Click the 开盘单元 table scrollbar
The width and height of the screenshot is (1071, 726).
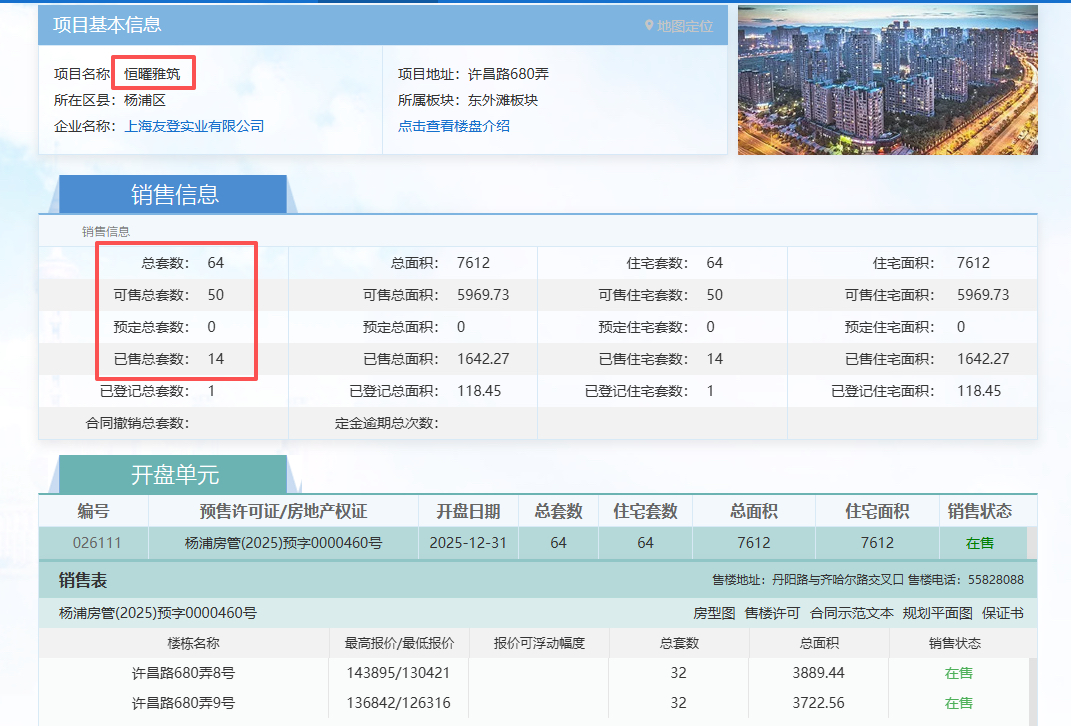coord(1032,543)
